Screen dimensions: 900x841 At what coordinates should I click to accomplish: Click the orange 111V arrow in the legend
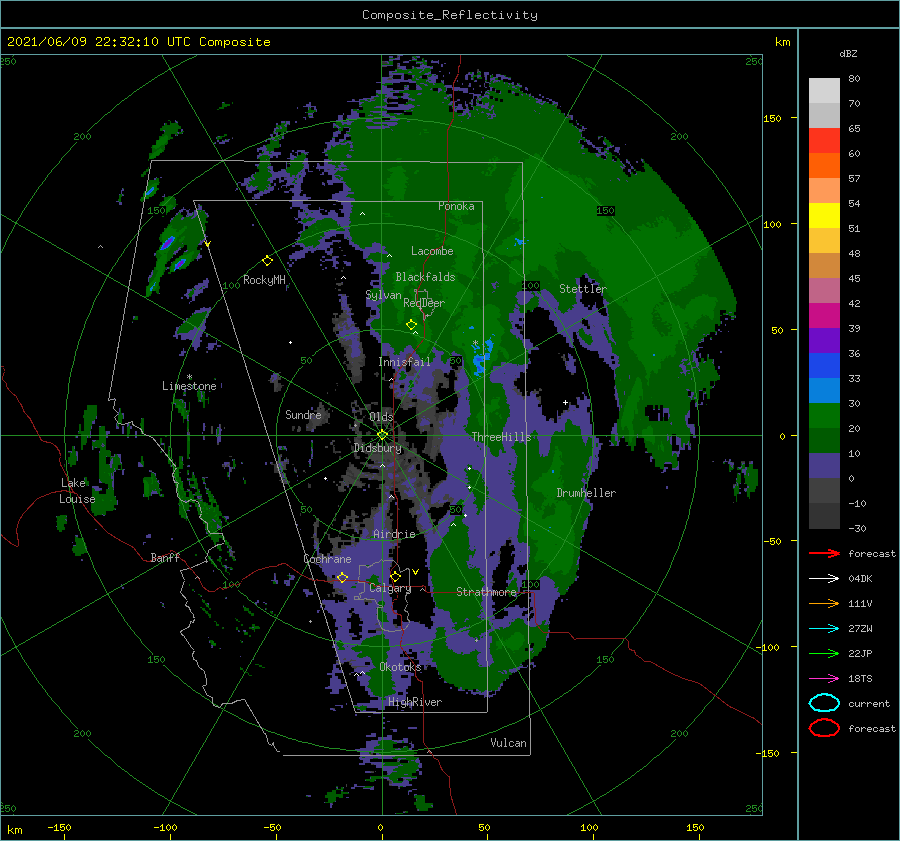[824, 603]
